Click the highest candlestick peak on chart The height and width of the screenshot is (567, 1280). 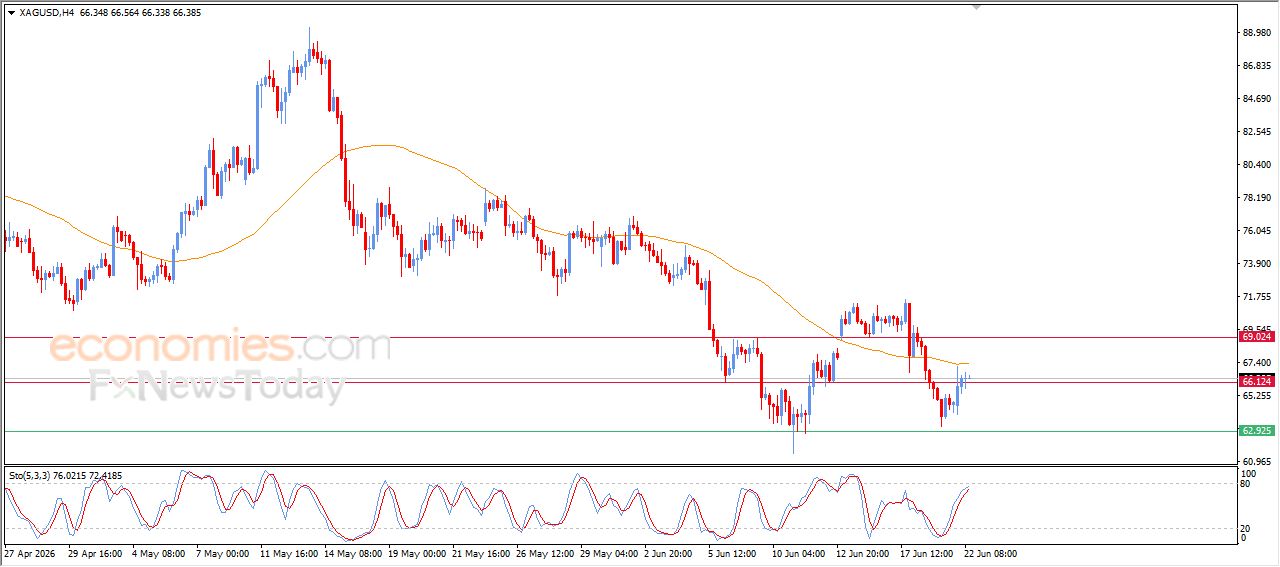coord(309,30)
